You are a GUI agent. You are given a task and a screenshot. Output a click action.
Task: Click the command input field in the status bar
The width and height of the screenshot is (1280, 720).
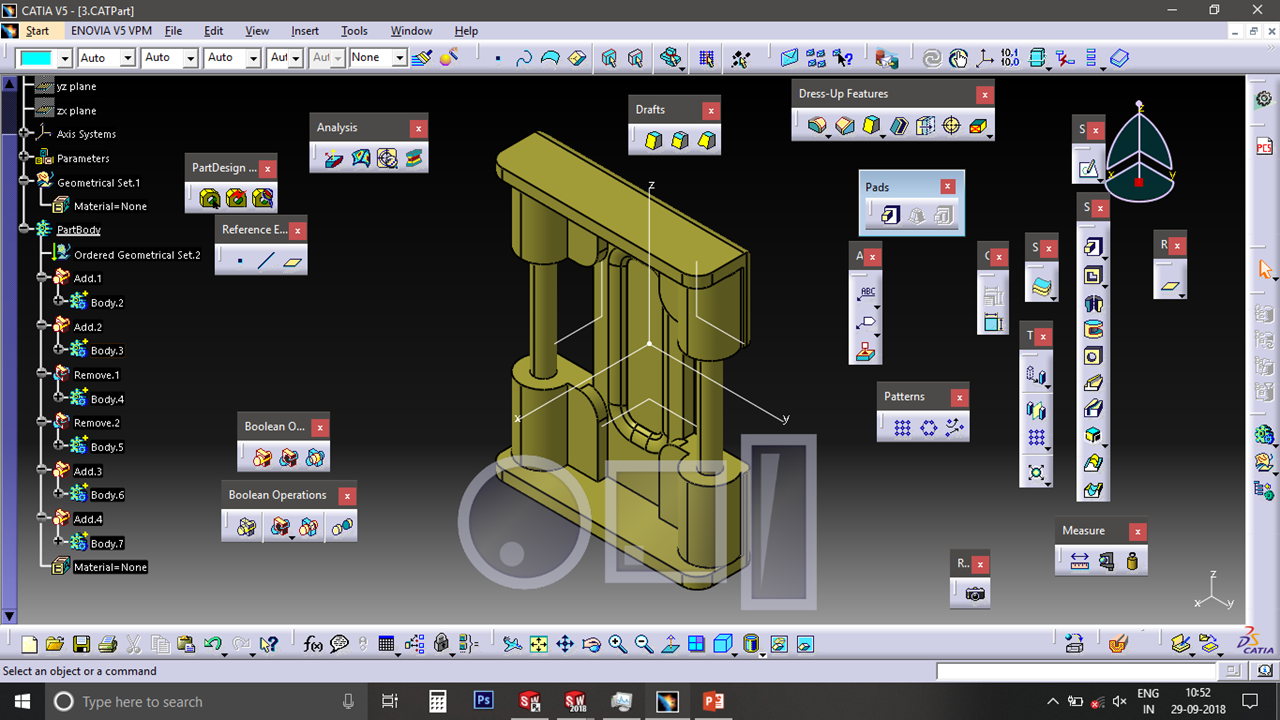point(1078,671)
